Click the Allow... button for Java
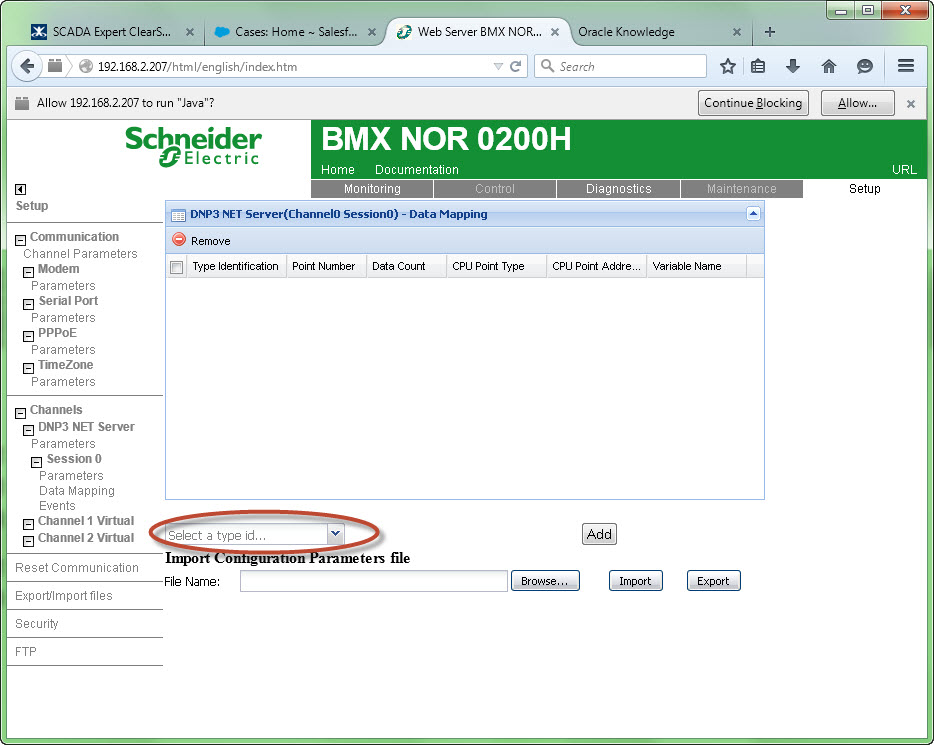Image resolution: width=934 pixels, height=745 pixels. tap(857, 103)
